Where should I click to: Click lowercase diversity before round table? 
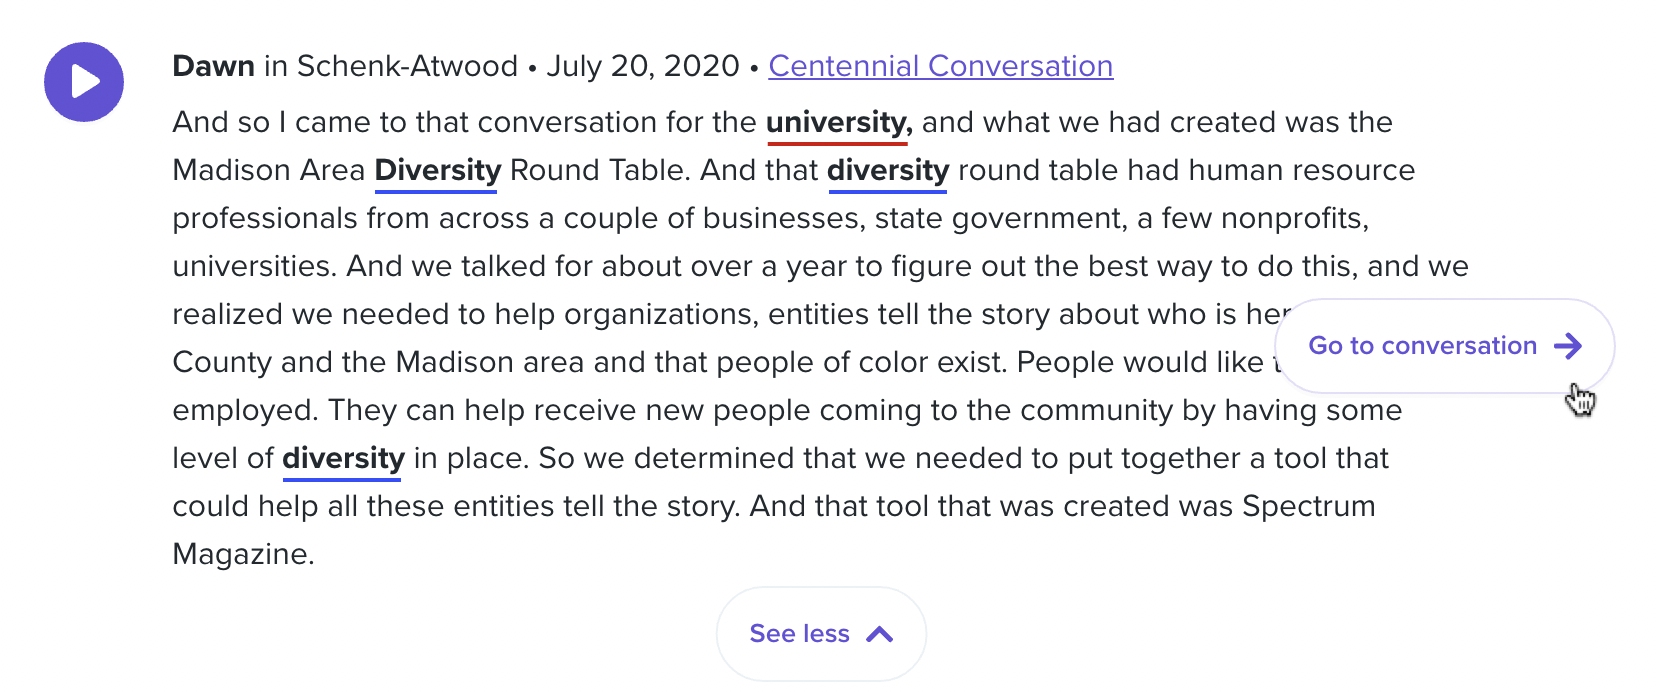(x=888, y=171)
